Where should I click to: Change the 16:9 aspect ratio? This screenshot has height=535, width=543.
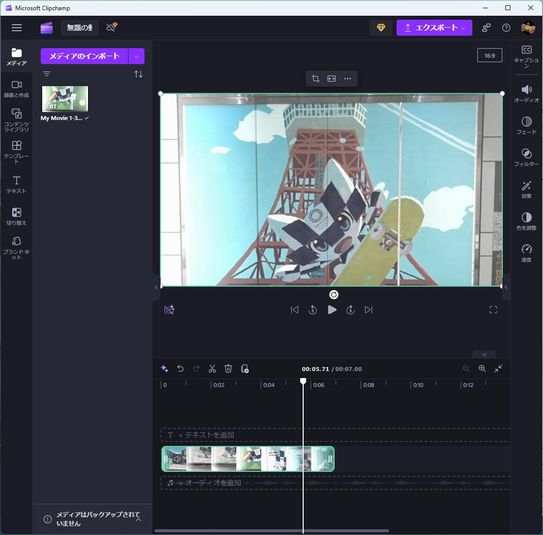490,55
